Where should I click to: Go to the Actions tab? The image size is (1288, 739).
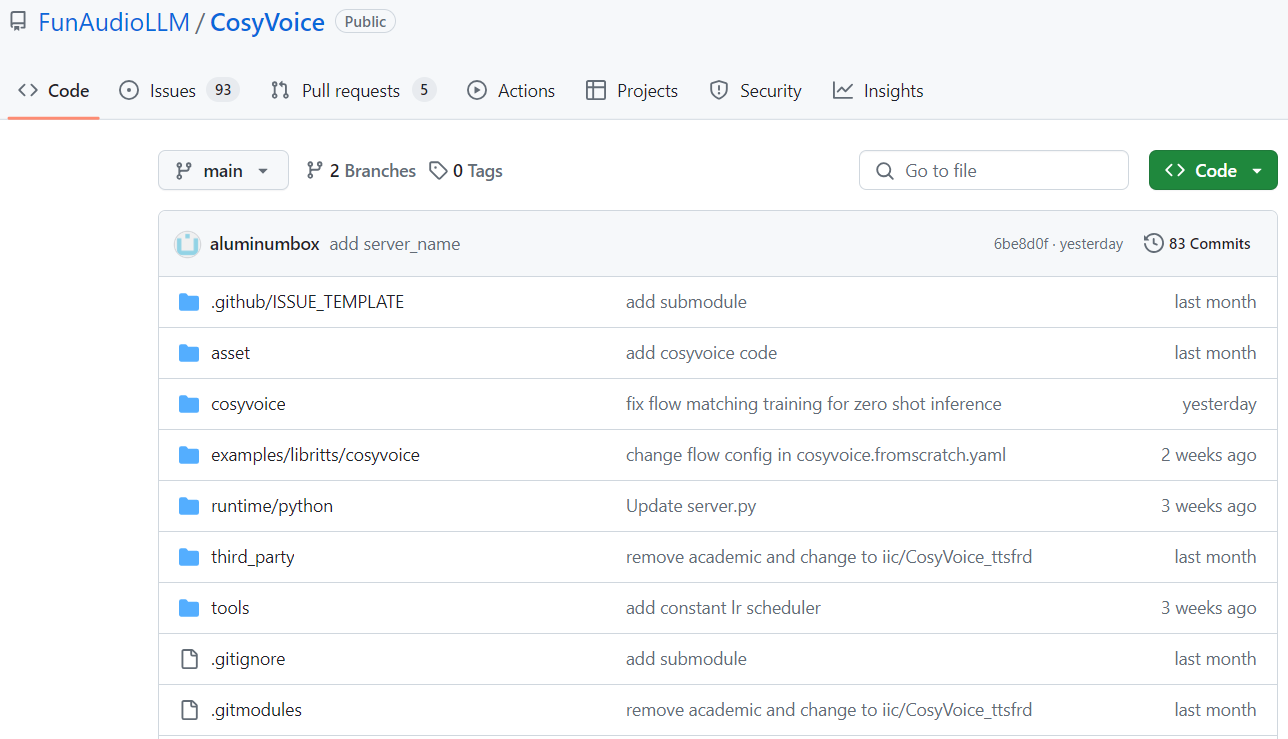511,91
